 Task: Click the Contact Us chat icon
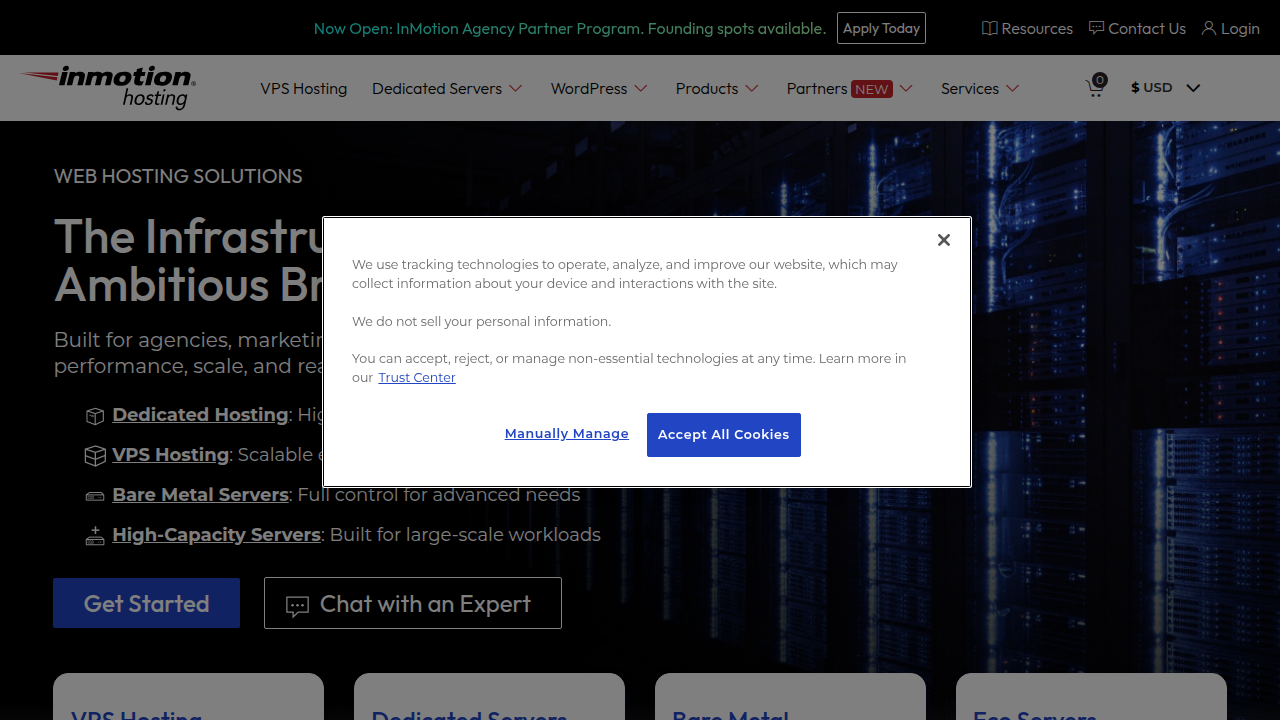[x=1097, y=28]
